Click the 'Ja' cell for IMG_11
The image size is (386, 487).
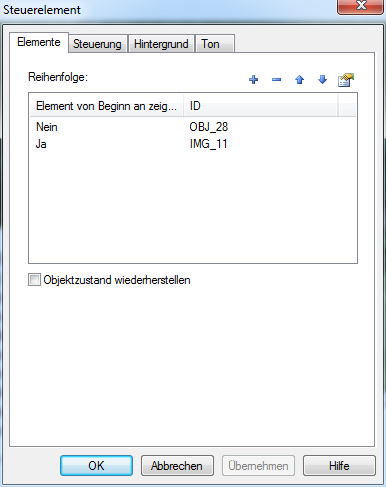tap(41, 144)
